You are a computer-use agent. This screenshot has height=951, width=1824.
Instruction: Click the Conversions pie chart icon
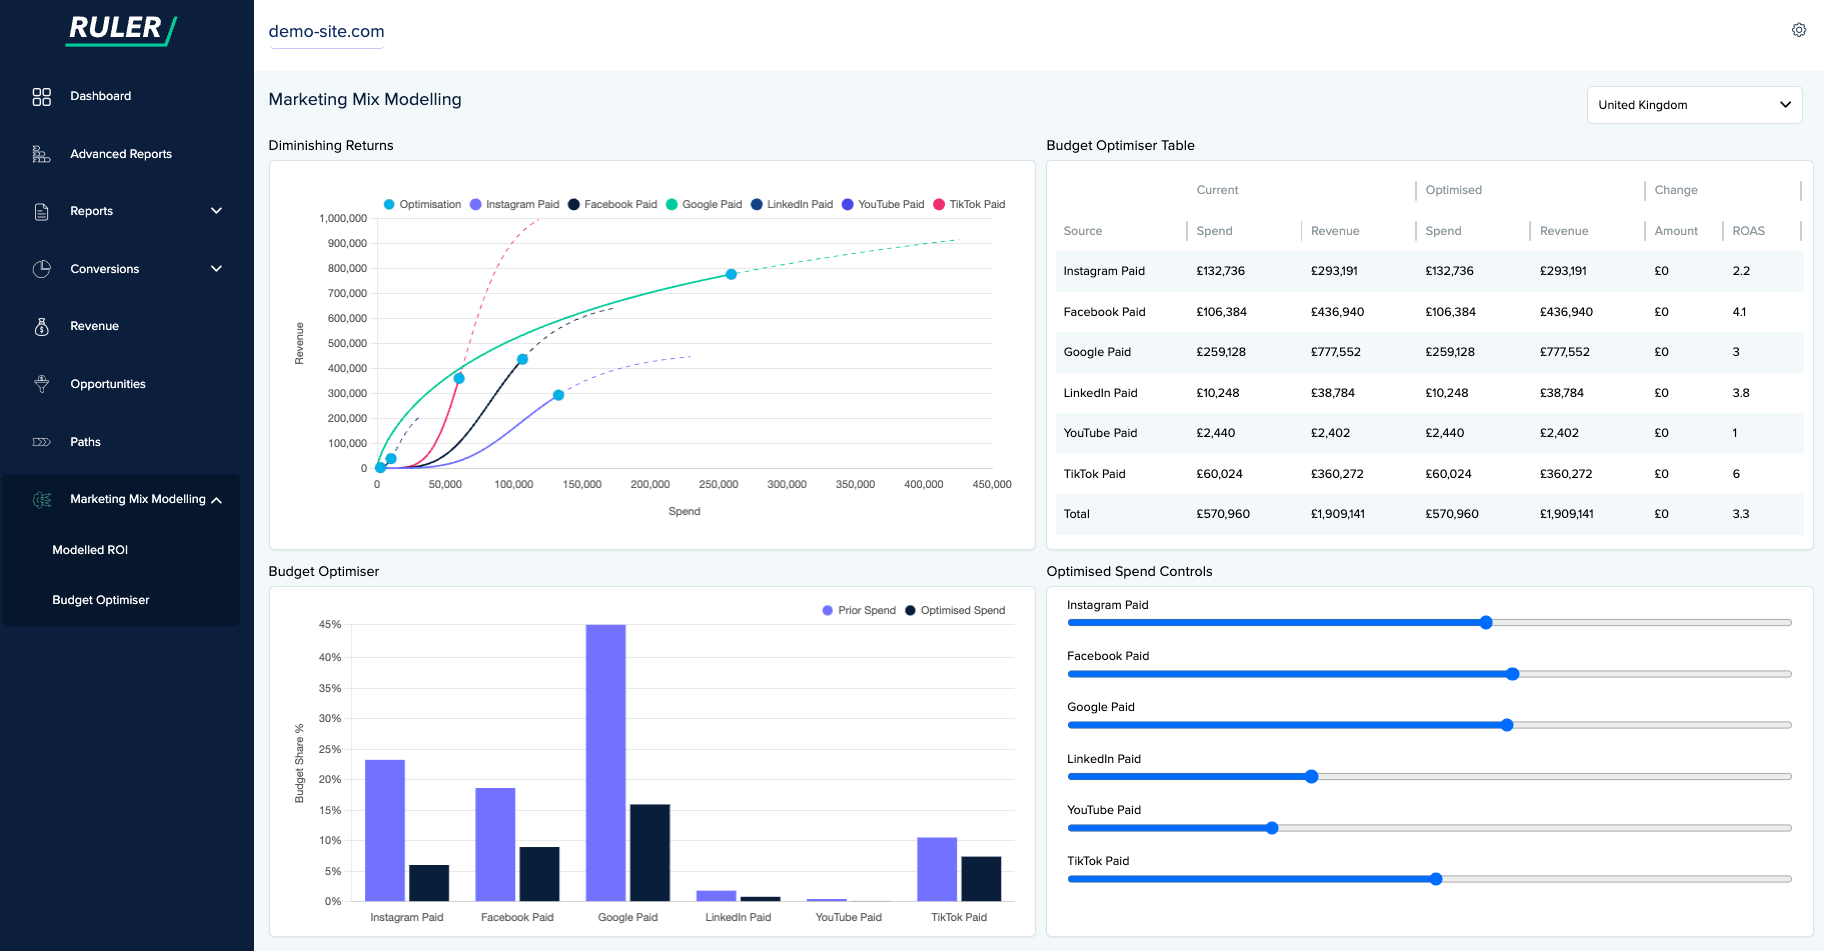pyautogui.click(x=41, y=269)
